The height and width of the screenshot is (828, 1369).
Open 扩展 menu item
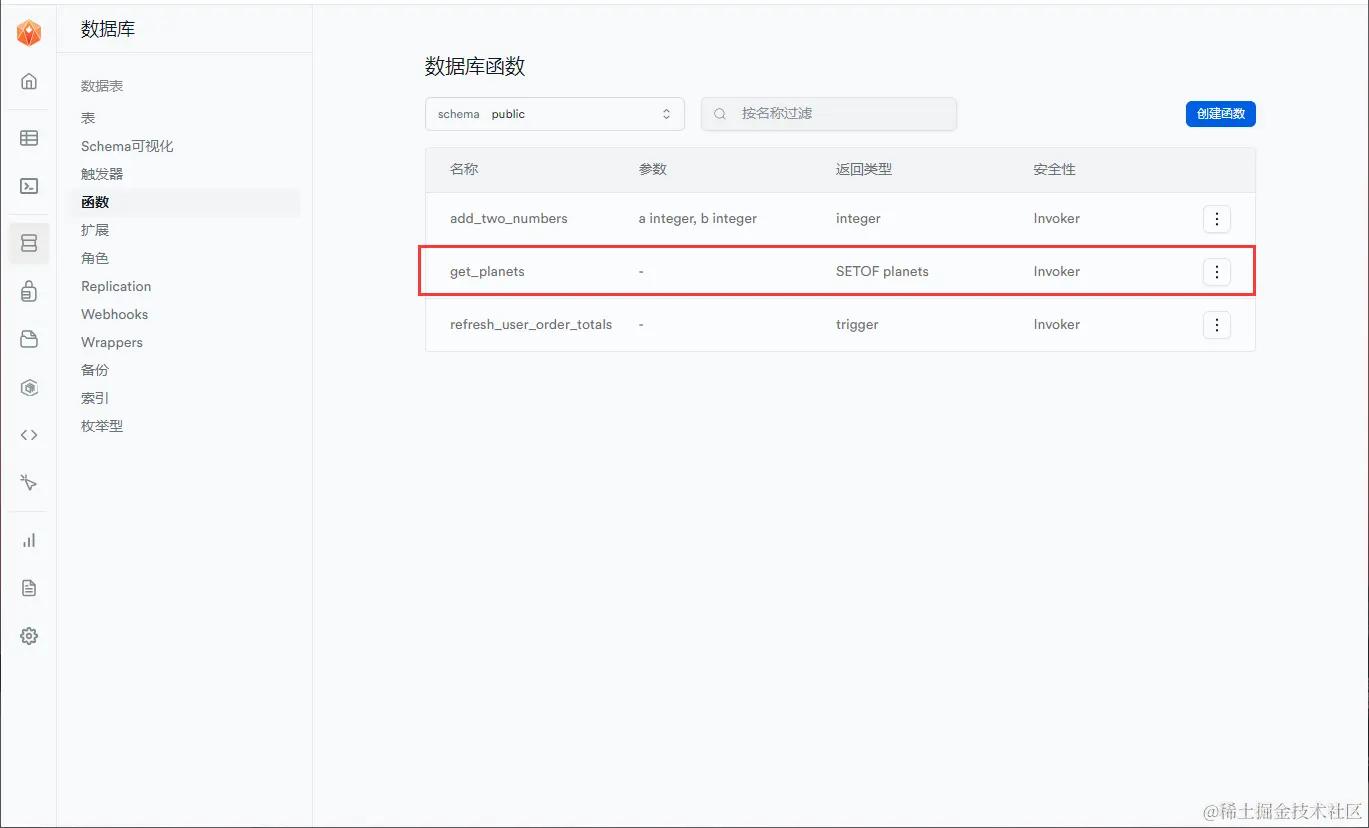[x=95, y=230]
